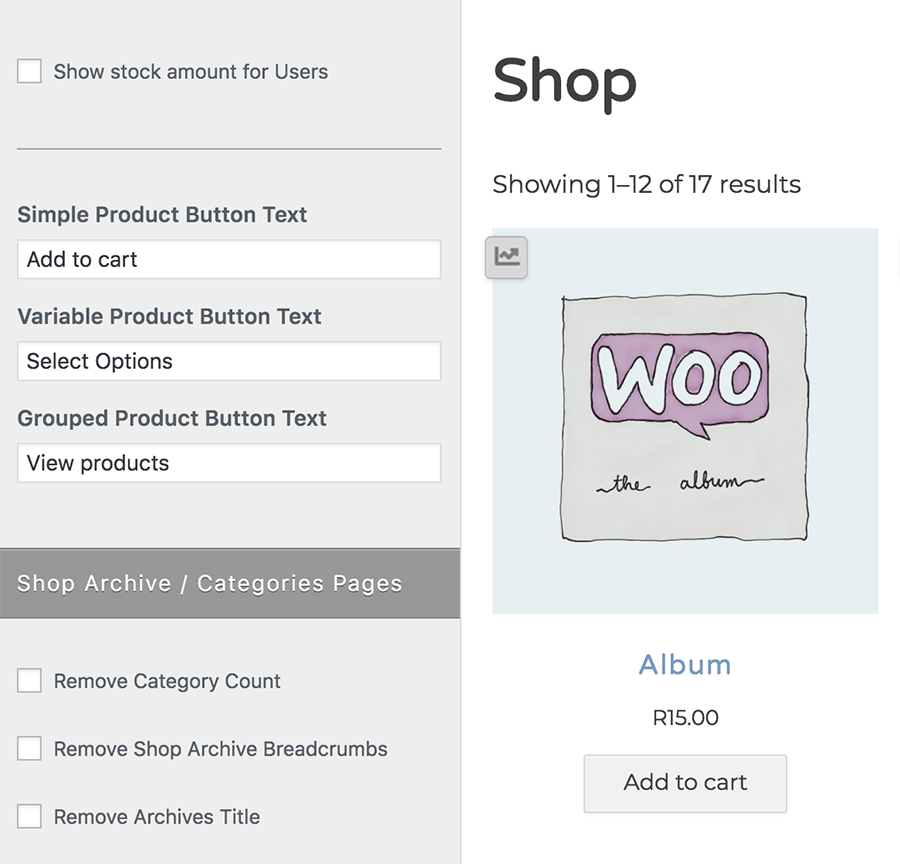The height and width of the screenshot is (864, 900).
Task: Click the R15.00 price of Album
Action: pos(685,718)
